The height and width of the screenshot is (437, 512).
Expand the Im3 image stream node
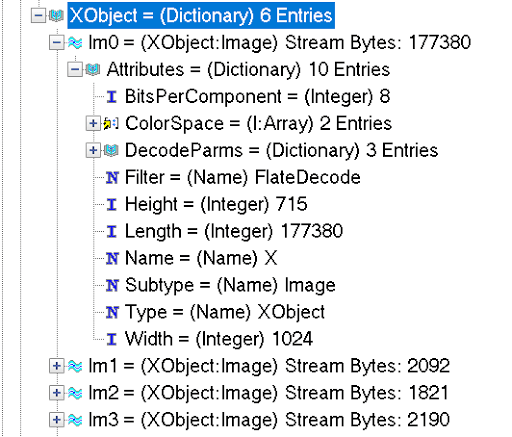tap(57, 420)
